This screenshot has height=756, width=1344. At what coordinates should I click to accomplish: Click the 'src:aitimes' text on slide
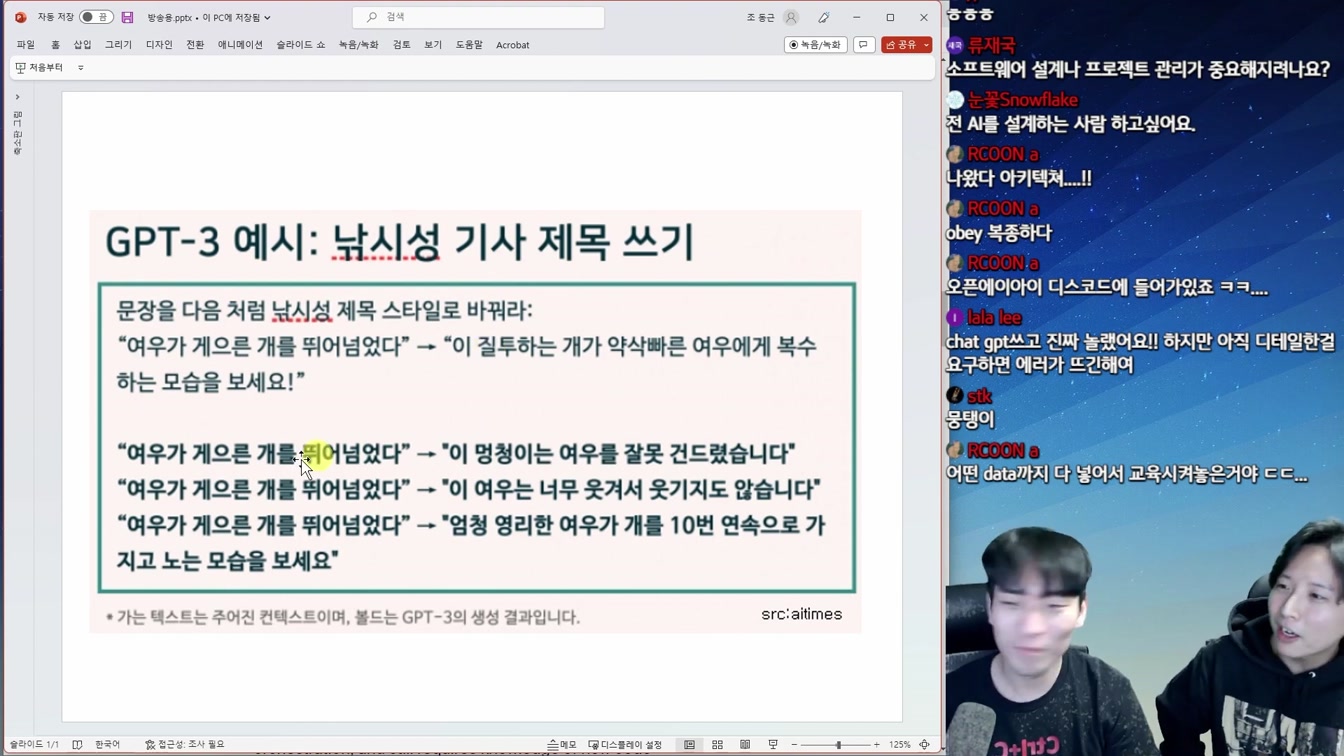coord(801,614)
